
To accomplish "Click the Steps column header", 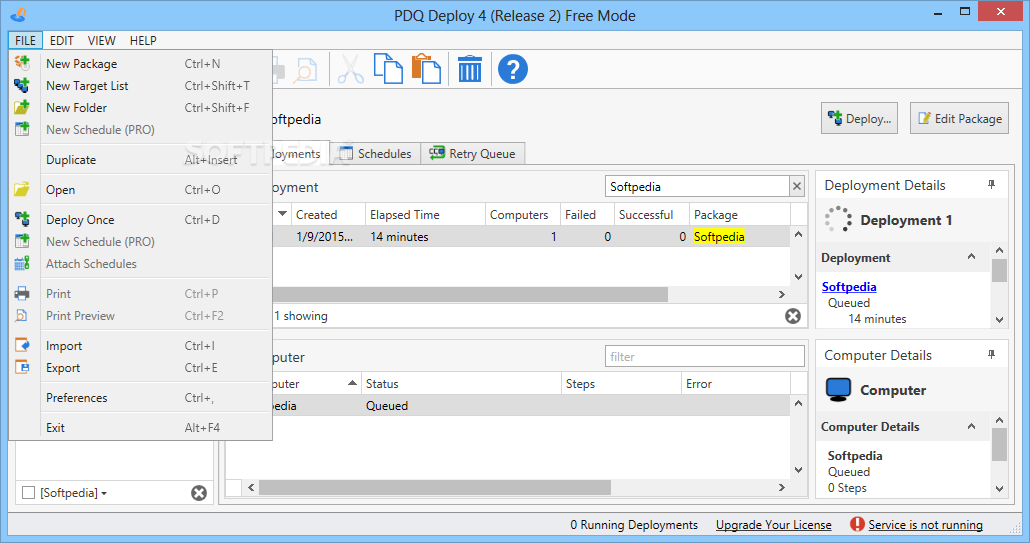I will 621,383.
